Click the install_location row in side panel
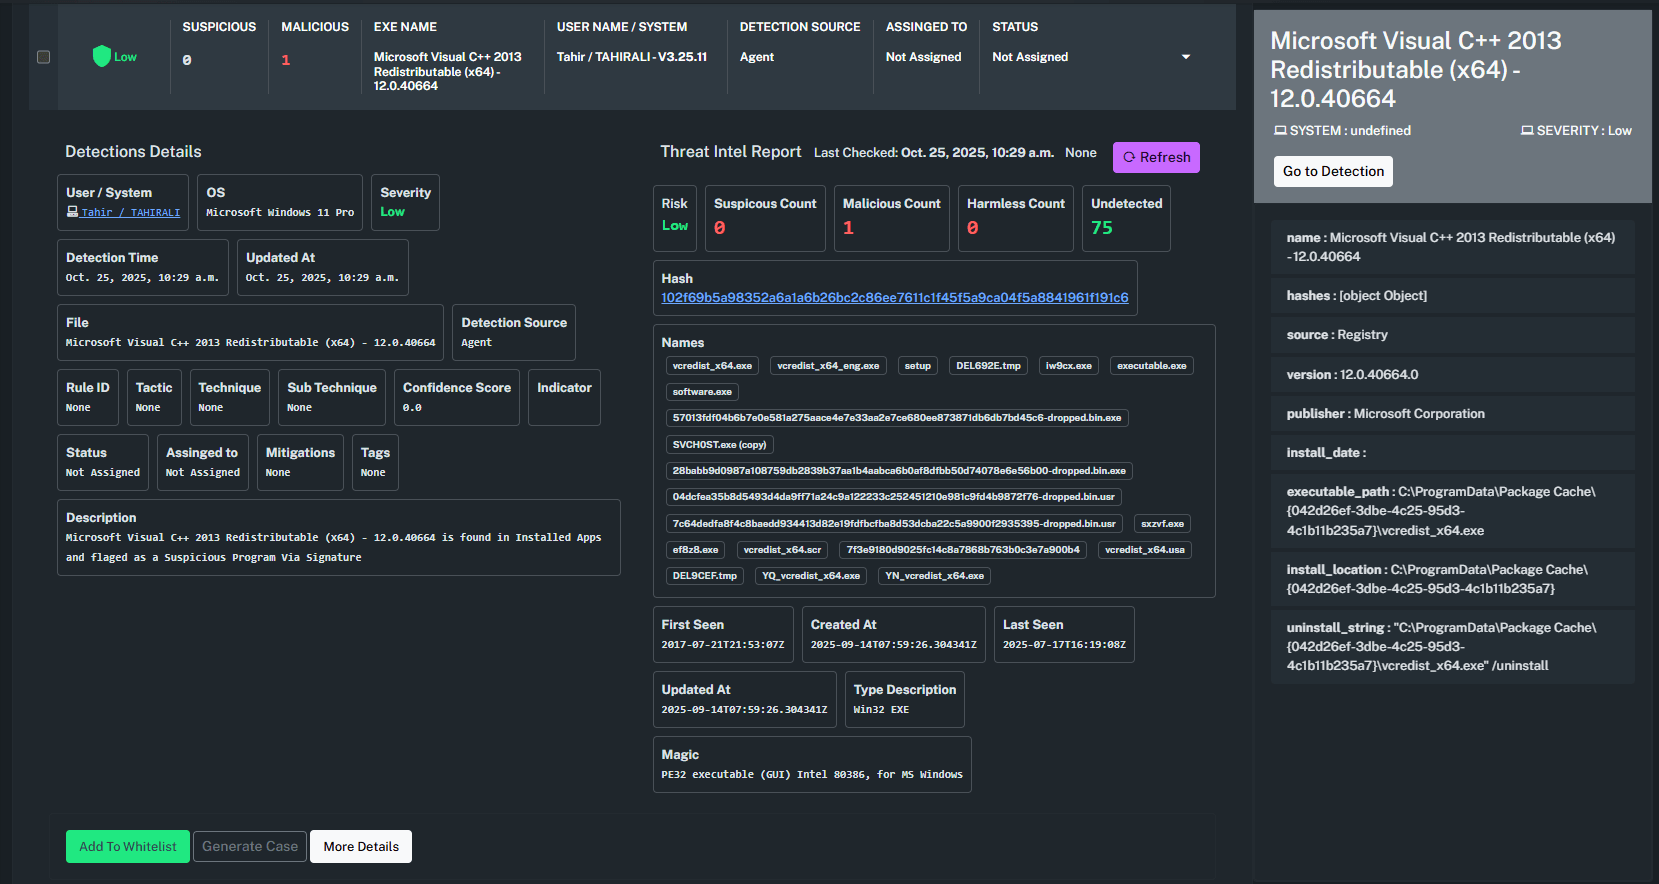This screenshot has height=884, width=1659. pos(1453,579)
